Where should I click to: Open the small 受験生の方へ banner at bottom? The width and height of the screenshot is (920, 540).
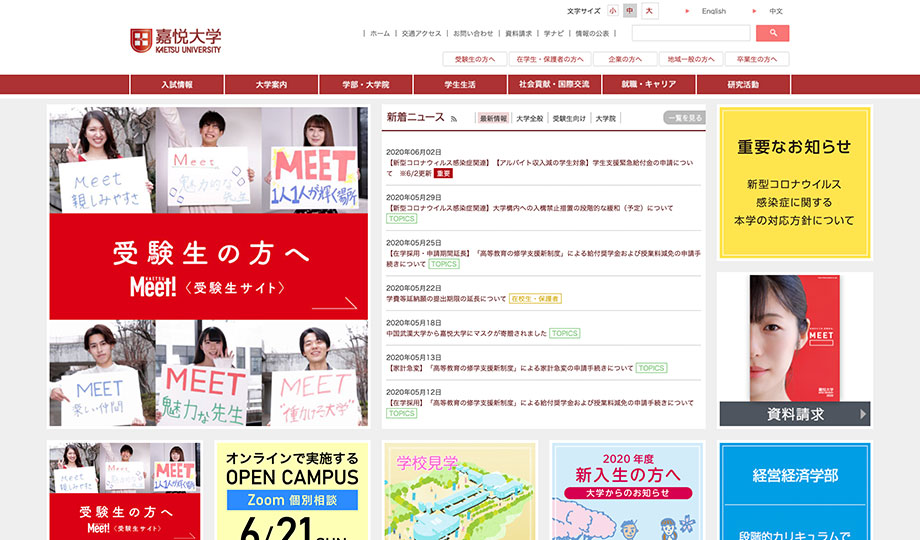(125, 491)
